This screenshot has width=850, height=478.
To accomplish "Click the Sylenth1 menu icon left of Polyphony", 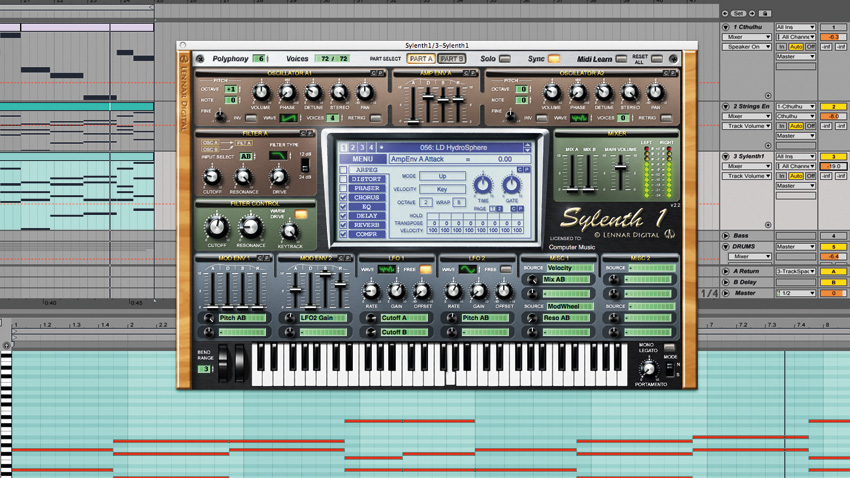I will pyautogui.click(x=200, y=59).
